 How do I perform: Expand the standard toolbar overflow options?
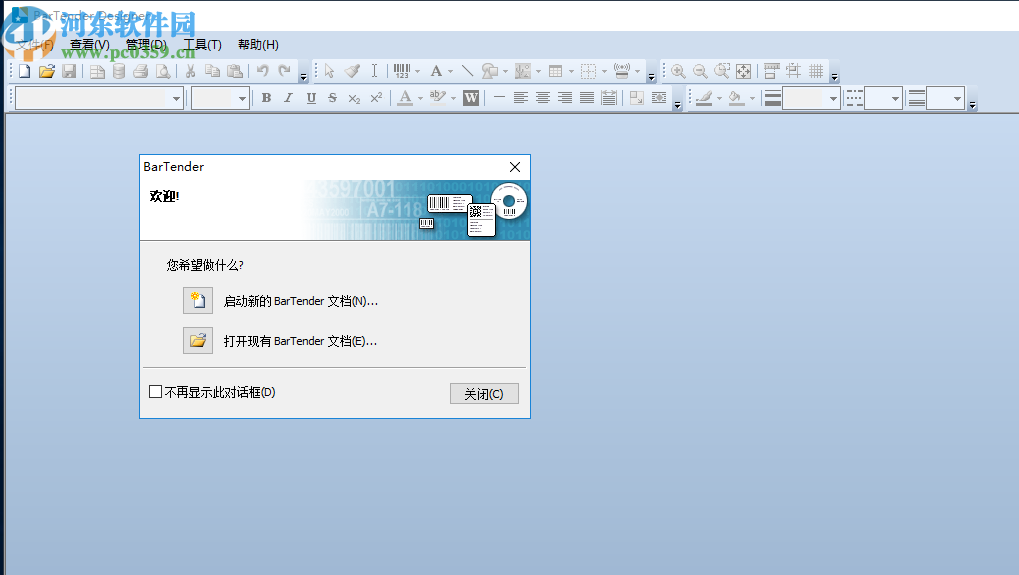(x=303, y=77)
